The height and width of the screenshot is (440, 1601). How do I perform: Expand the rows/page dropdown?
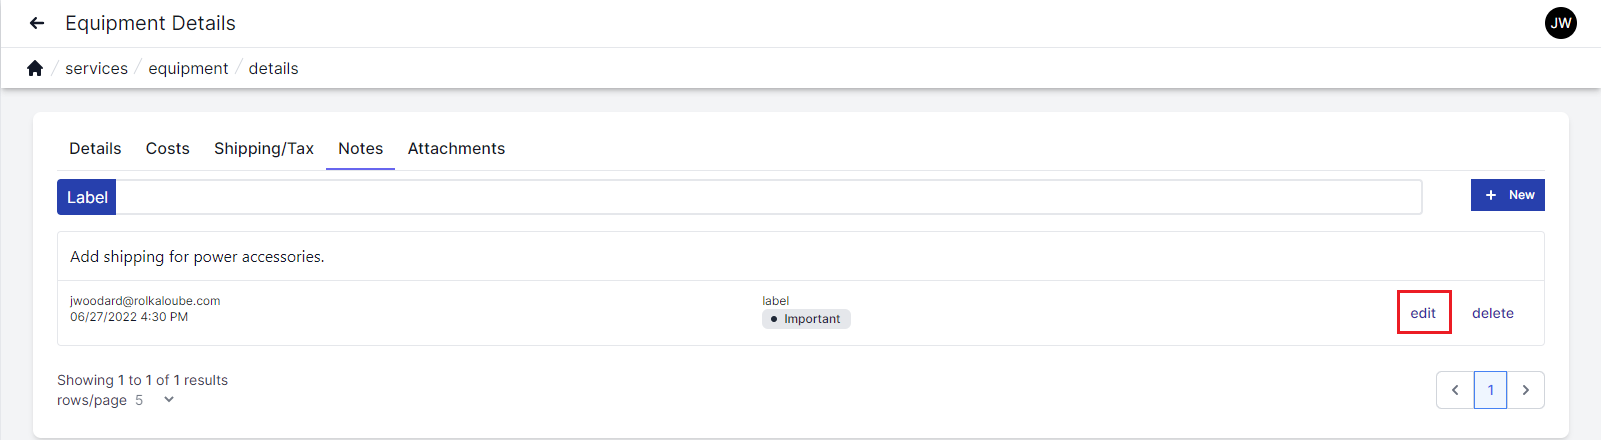pyautogui.click(x=168, y=400)
